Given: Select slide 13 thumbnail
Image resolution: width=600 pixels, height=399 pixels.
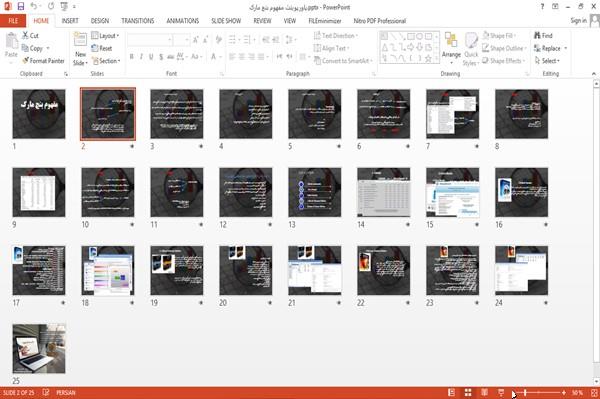Looking at the screenshot, I should coord(315,192).
